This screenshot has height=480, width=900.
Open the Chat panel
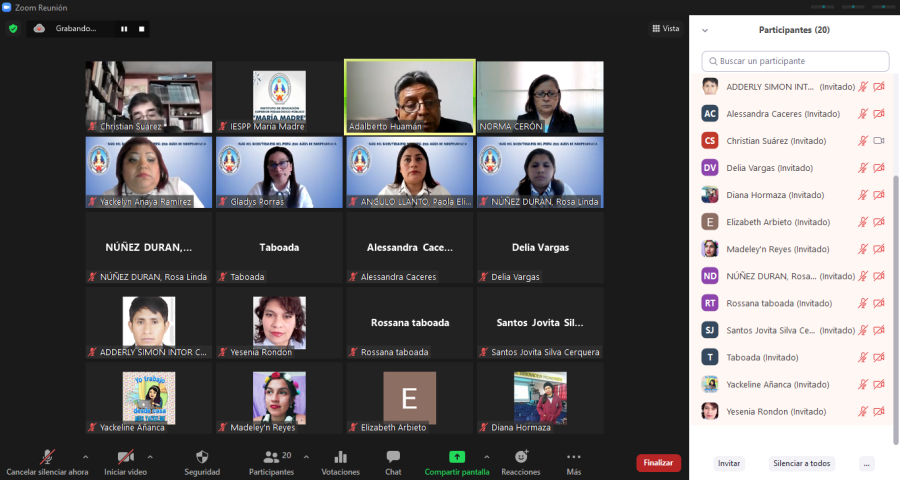click(393, 457)
